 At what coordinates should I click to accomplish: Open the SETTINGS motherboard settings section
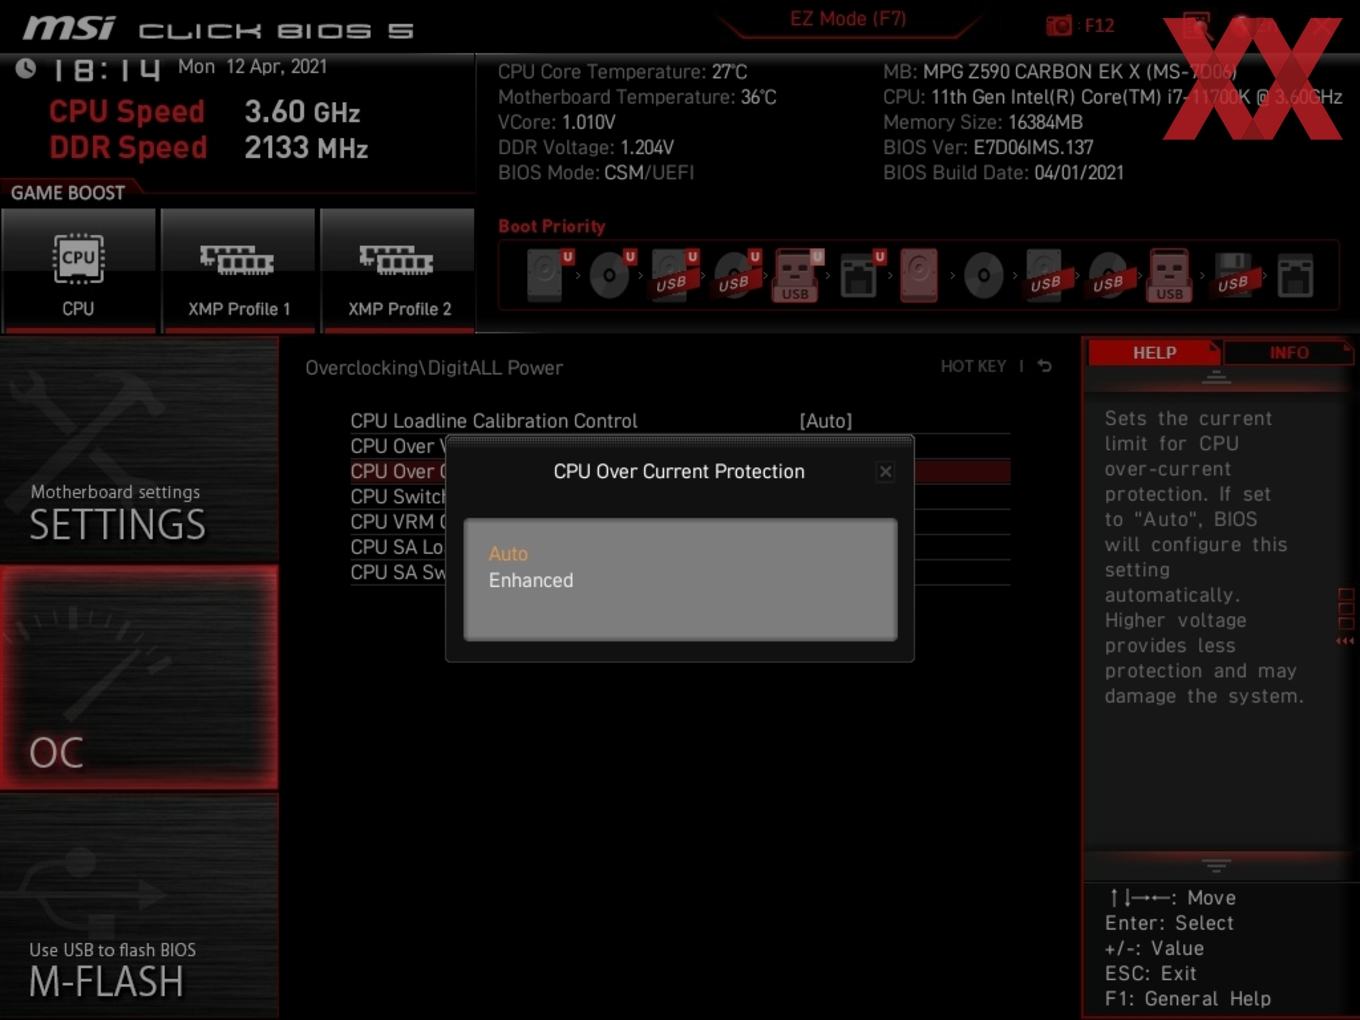coord(139,450)
